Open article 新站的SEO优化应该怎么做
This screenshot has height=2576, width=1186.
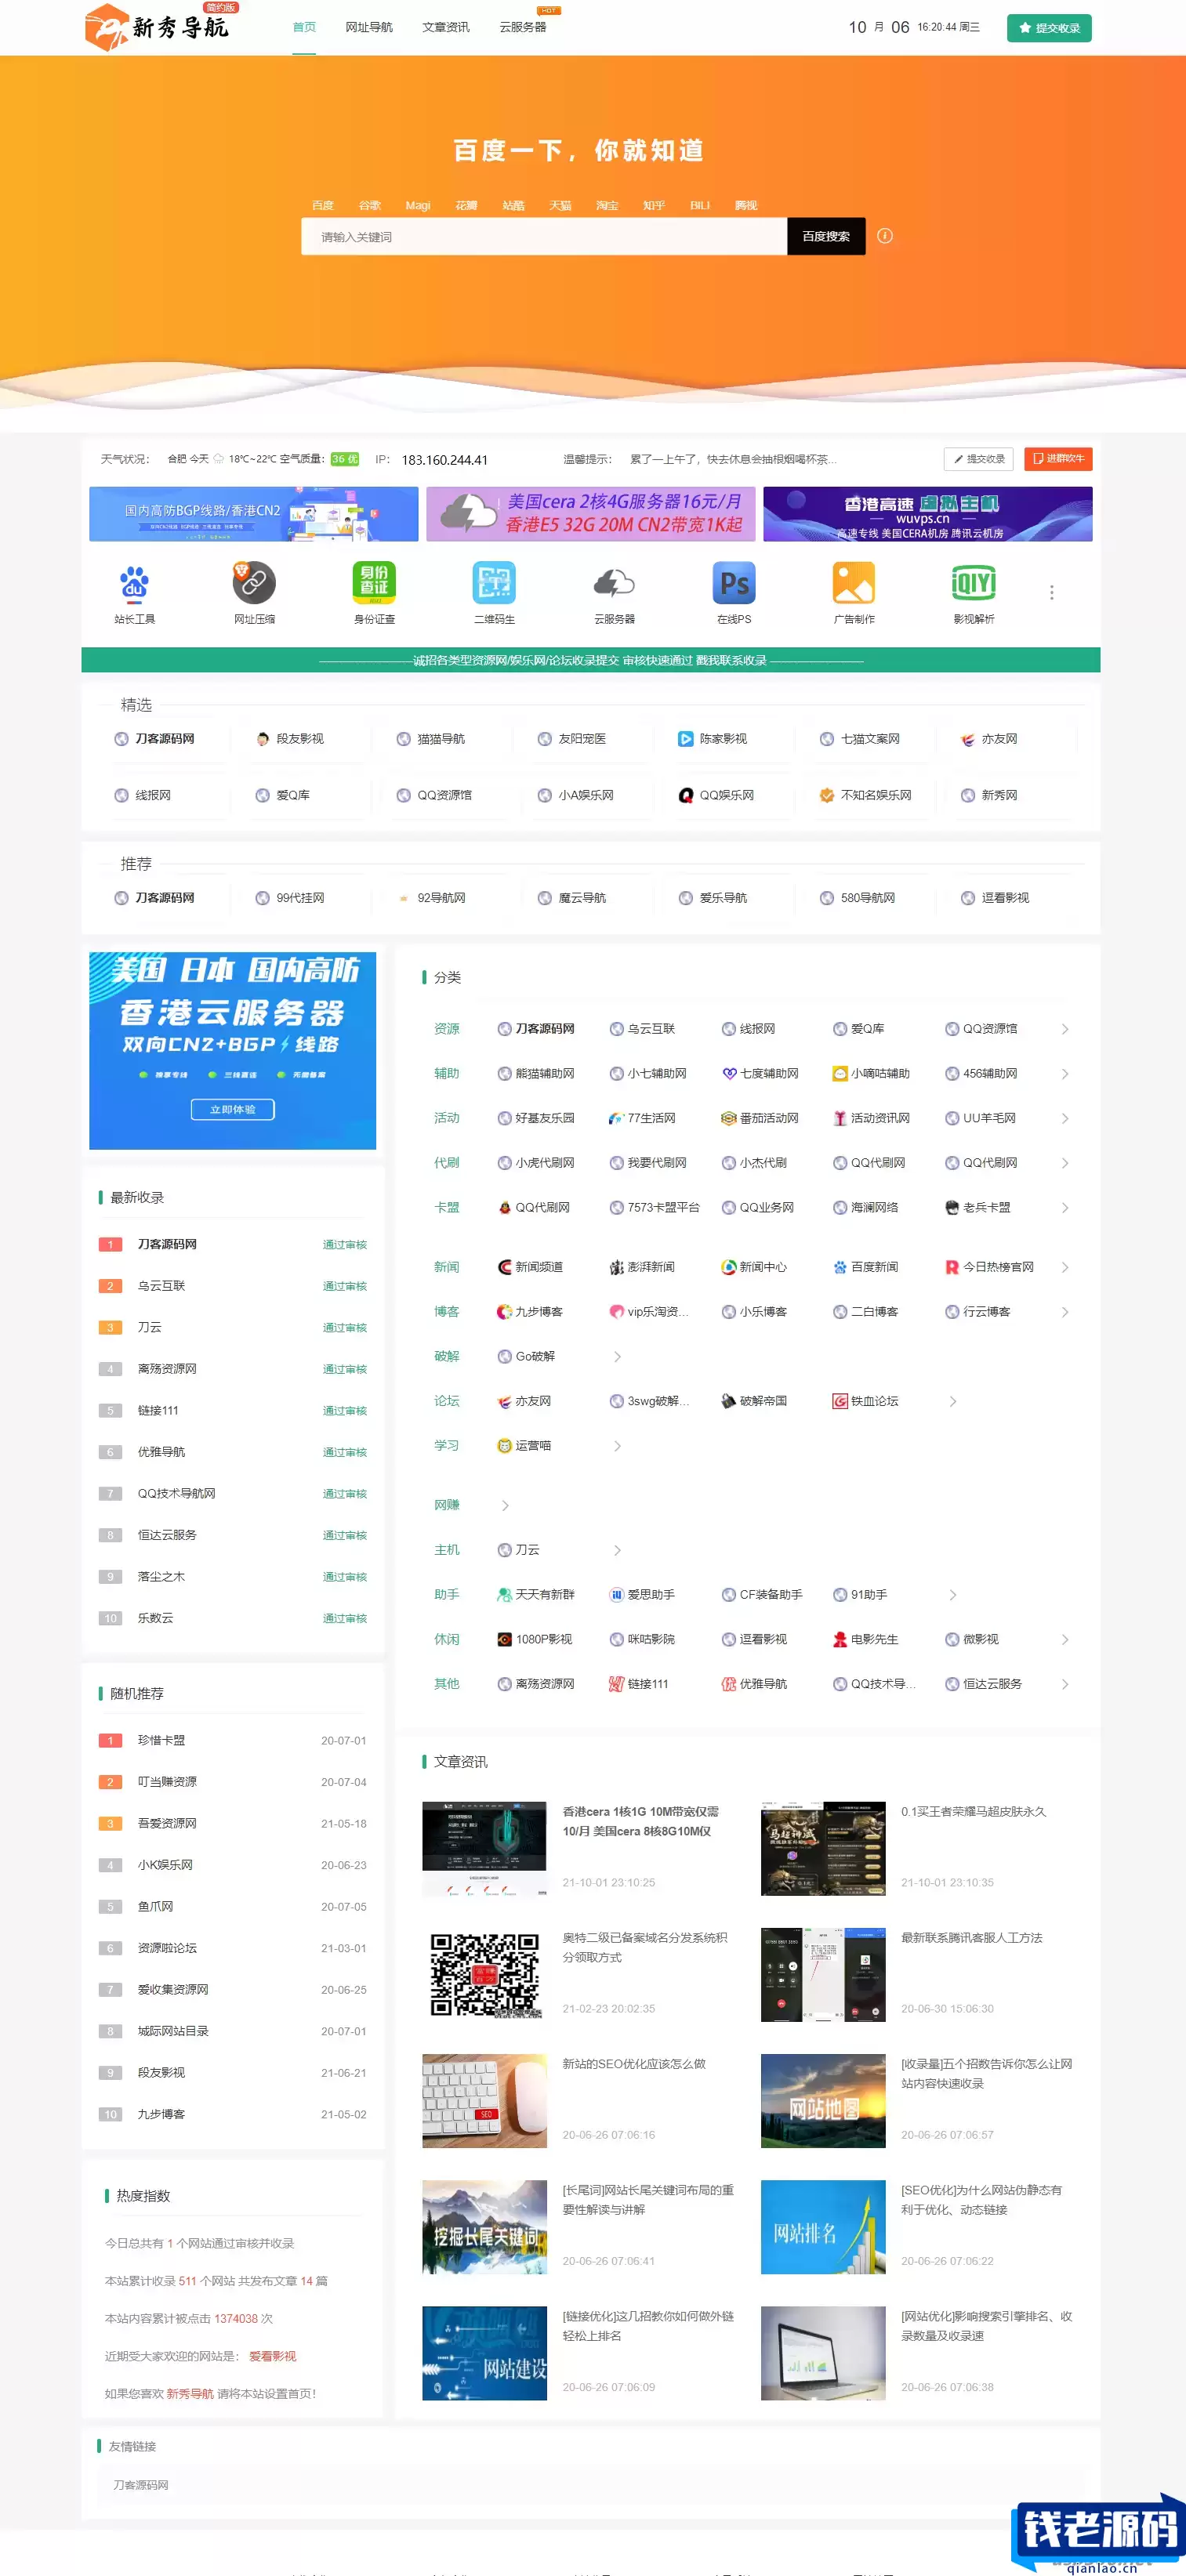click(x=634, y=2064)
